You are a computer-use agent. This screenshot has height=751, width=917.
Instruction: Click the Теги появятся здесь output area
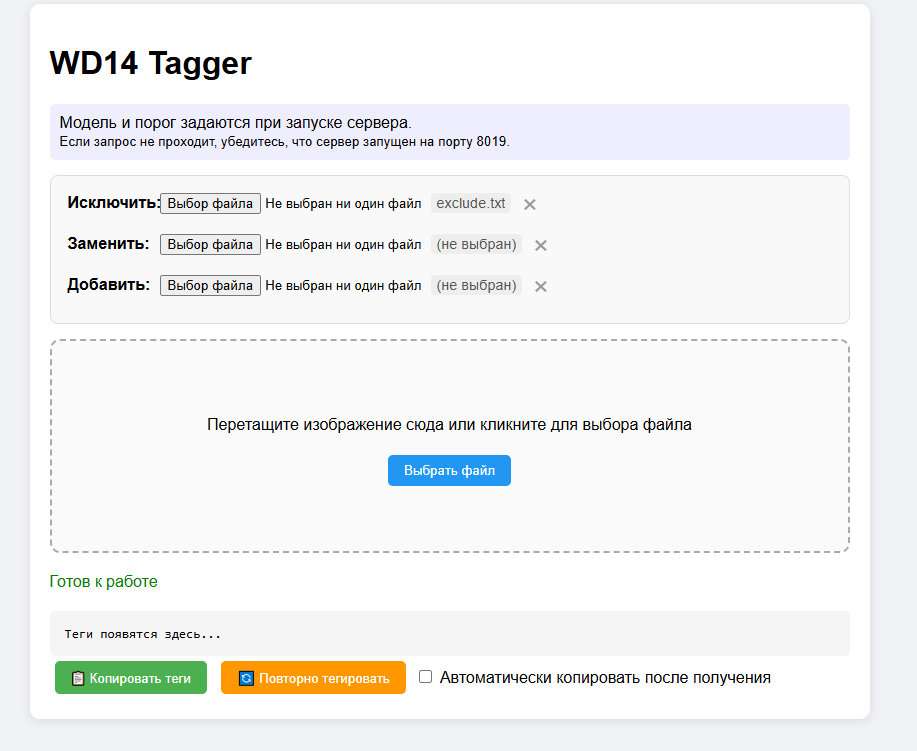450,633
